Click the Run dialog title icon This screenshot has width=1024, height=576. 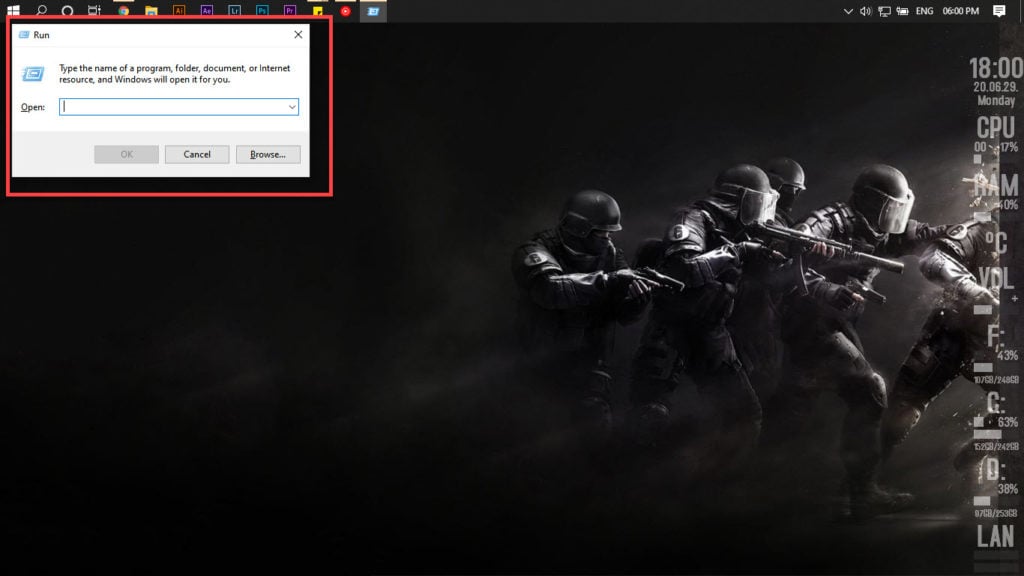(24, 35)
